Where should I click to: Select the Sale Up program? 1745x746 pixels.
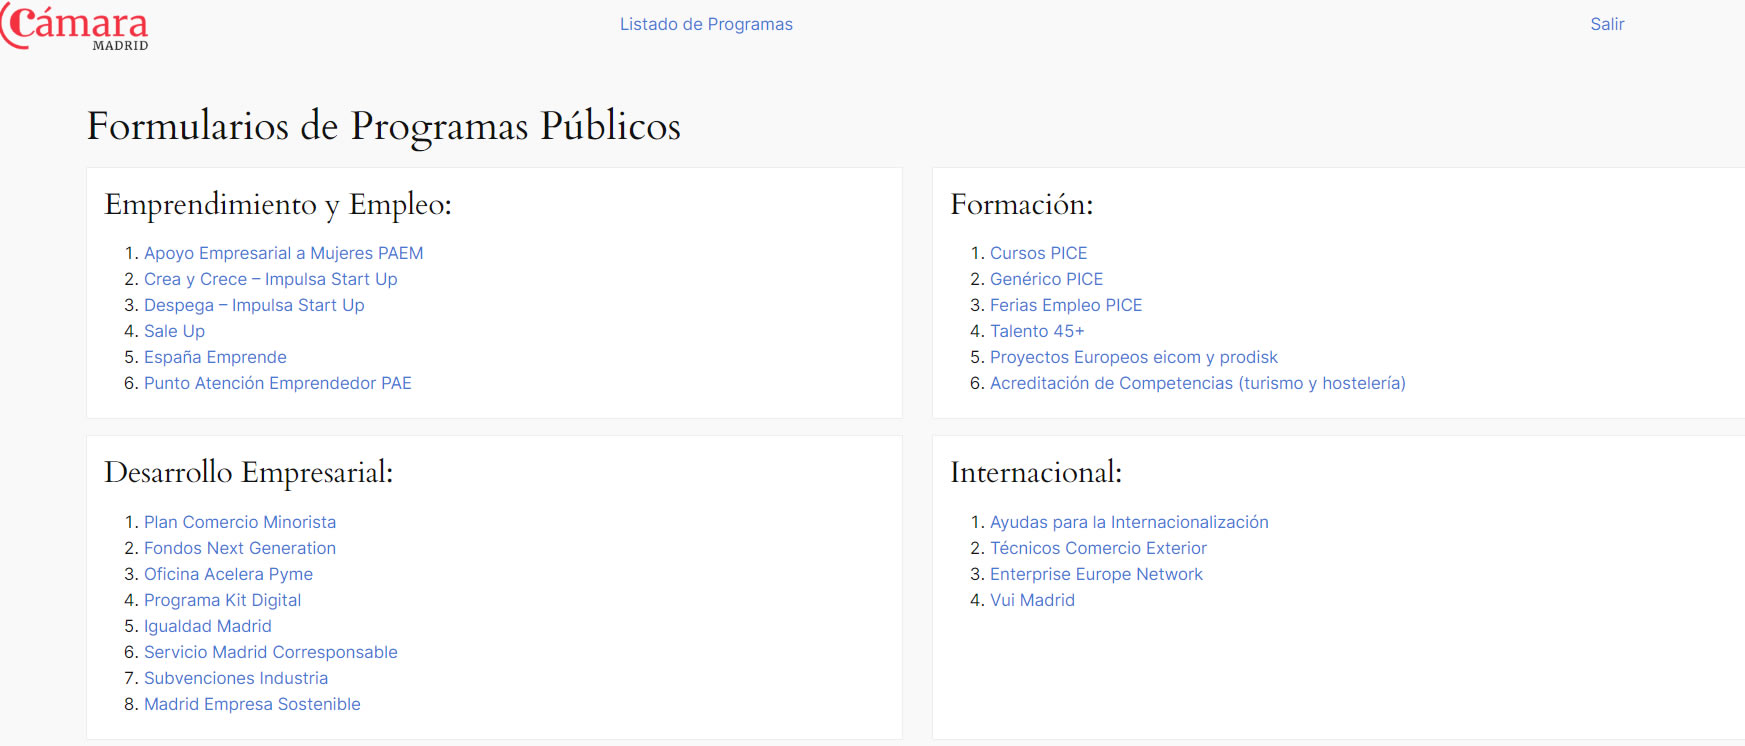pyautogui.click(x=174, y=331)
